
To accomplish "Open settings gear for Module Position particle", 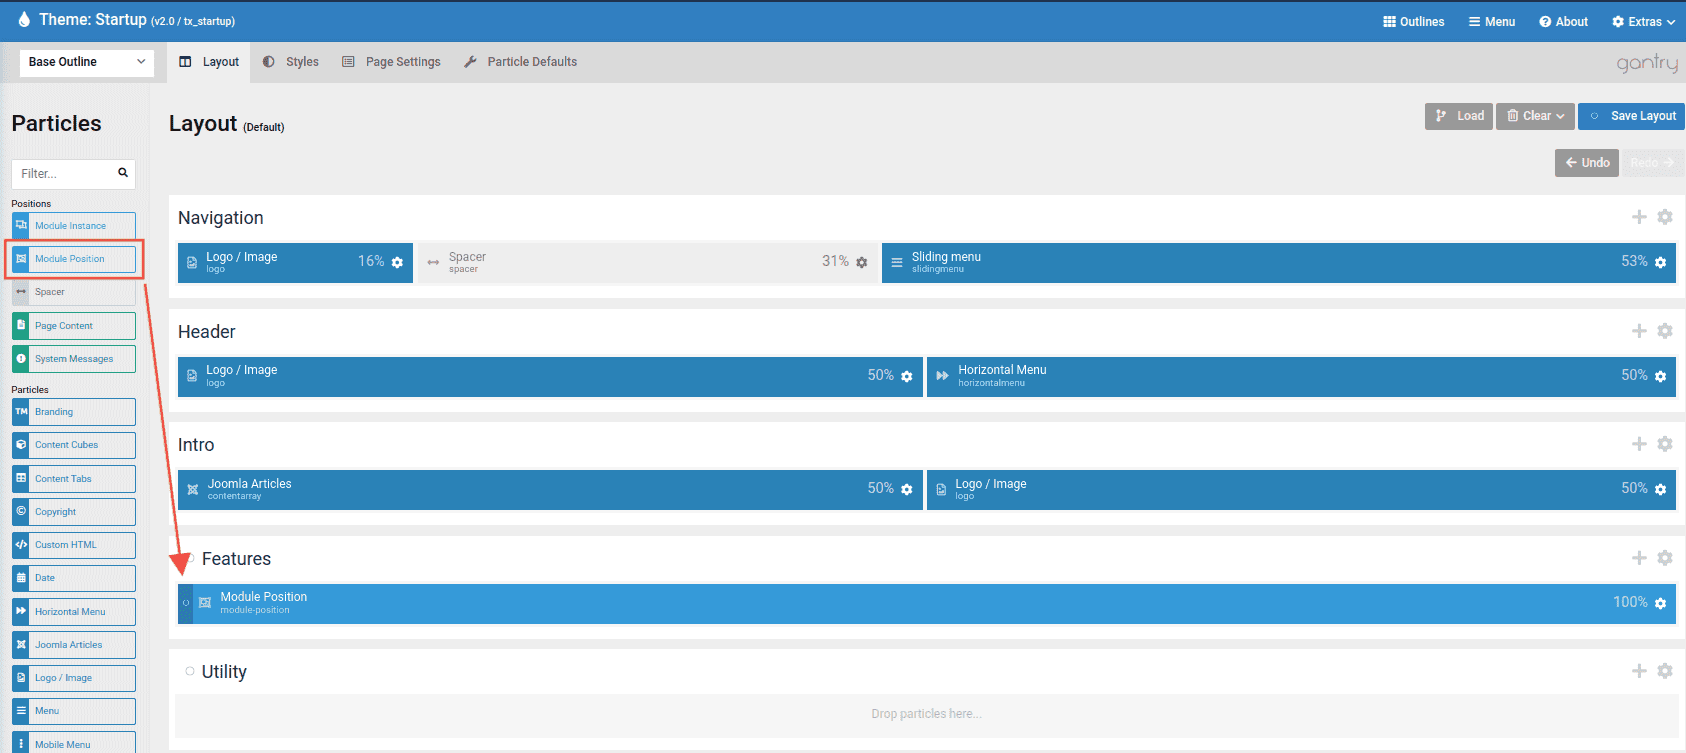I will pos(1660,603).
